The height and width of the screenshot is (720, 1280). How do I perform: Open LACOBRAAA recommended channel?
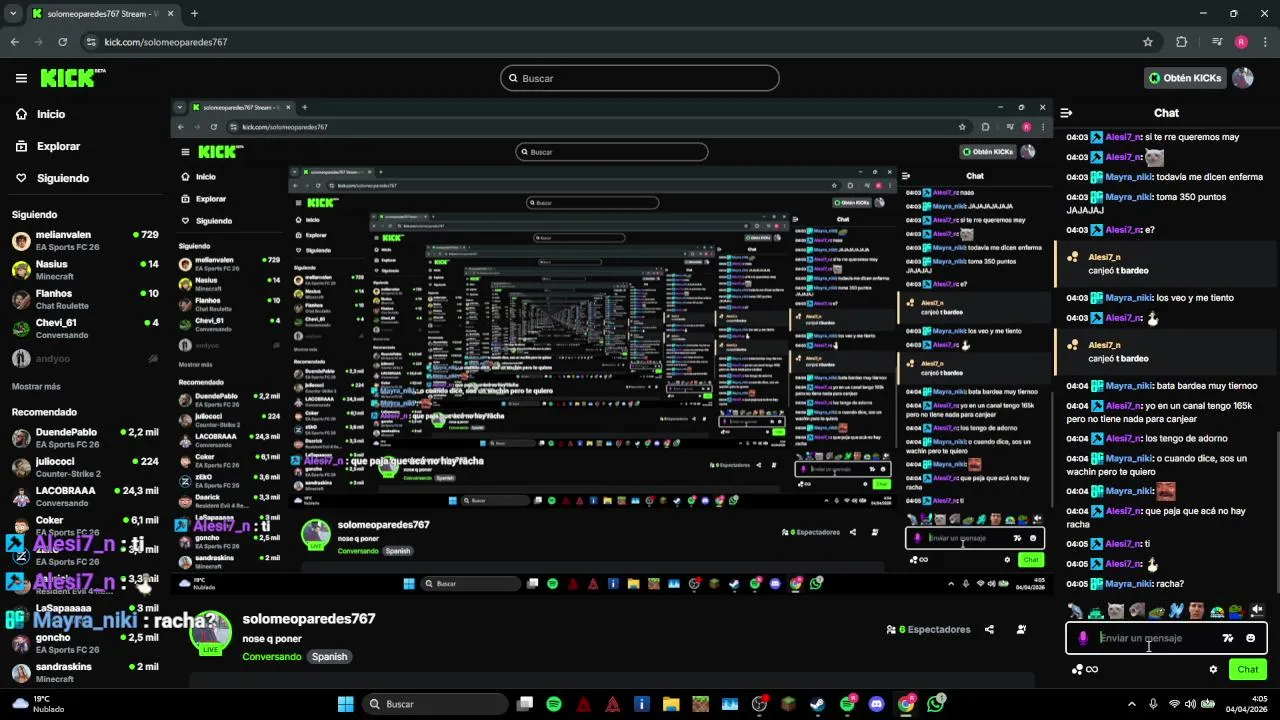click(85, 496)
